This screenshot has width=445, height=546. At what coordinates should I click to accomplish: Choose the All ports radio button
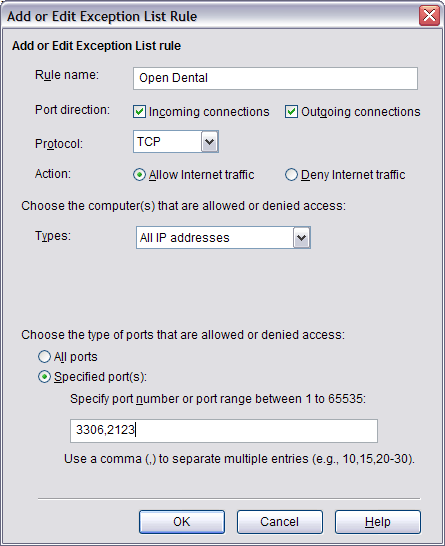(x=44, y=357)
